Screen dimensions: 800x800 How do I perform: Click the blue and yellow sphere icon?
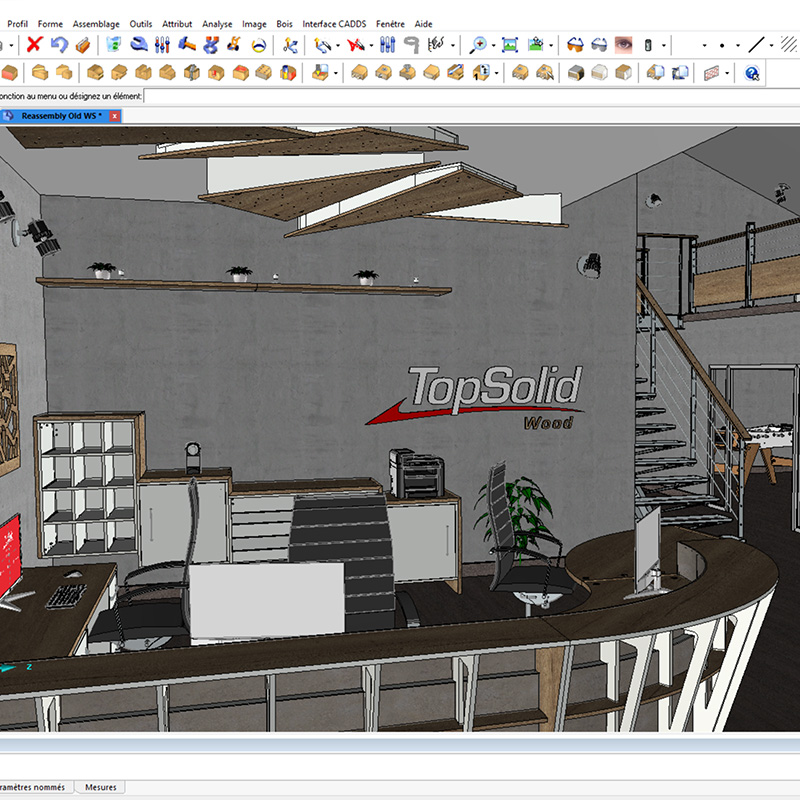click(259, 45)
